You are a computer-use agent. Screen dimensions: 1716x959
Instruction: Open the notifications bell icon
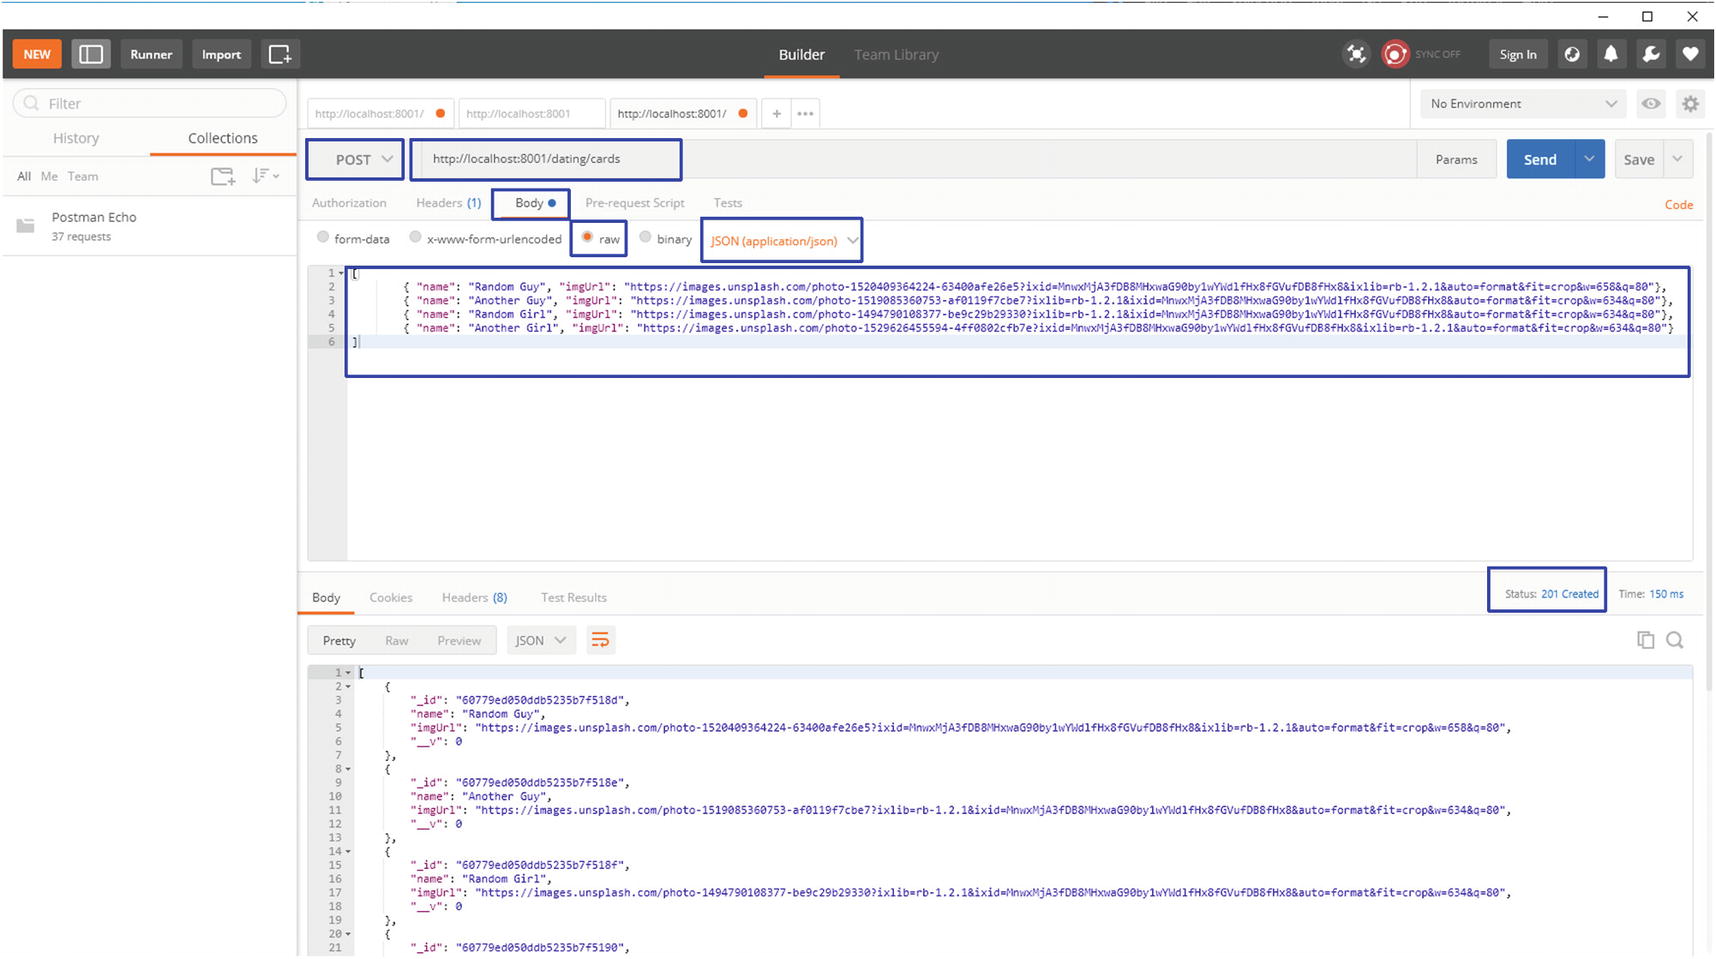(x=1610, y=54)
